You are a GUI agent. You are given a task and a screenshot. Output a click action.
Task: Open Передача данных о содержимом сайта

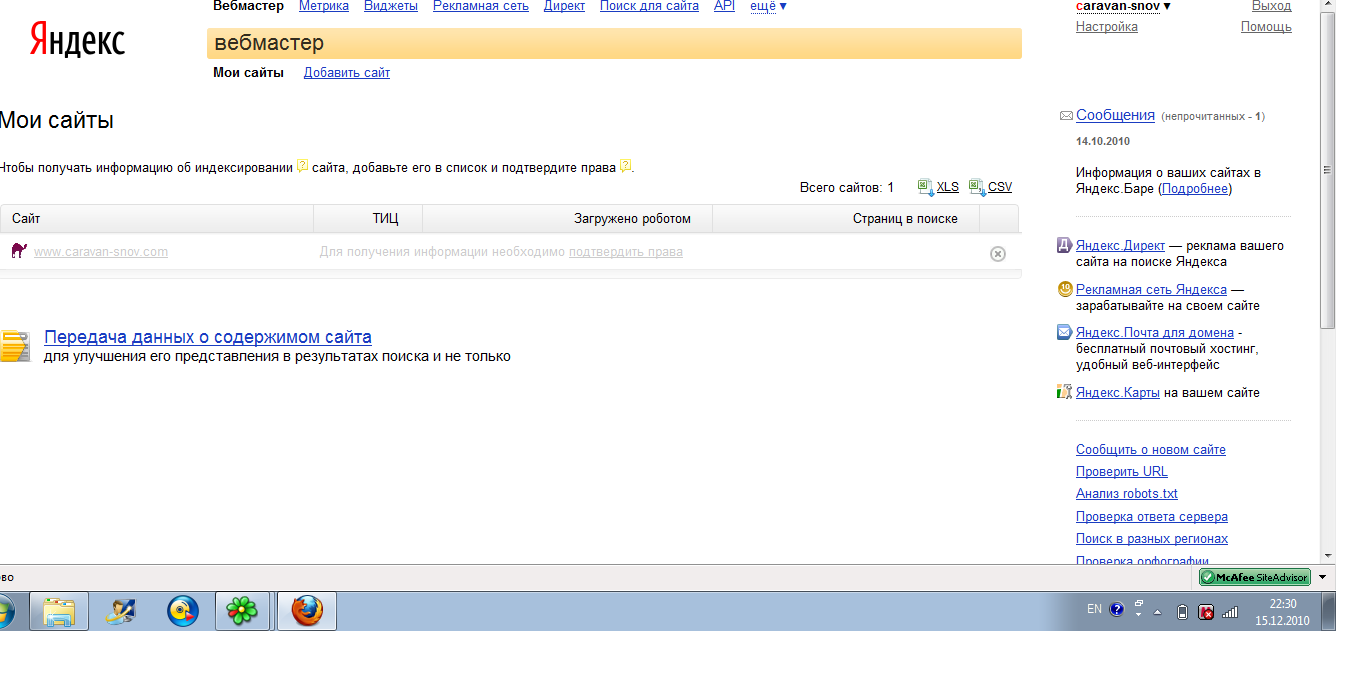click(x=208, y=338)
